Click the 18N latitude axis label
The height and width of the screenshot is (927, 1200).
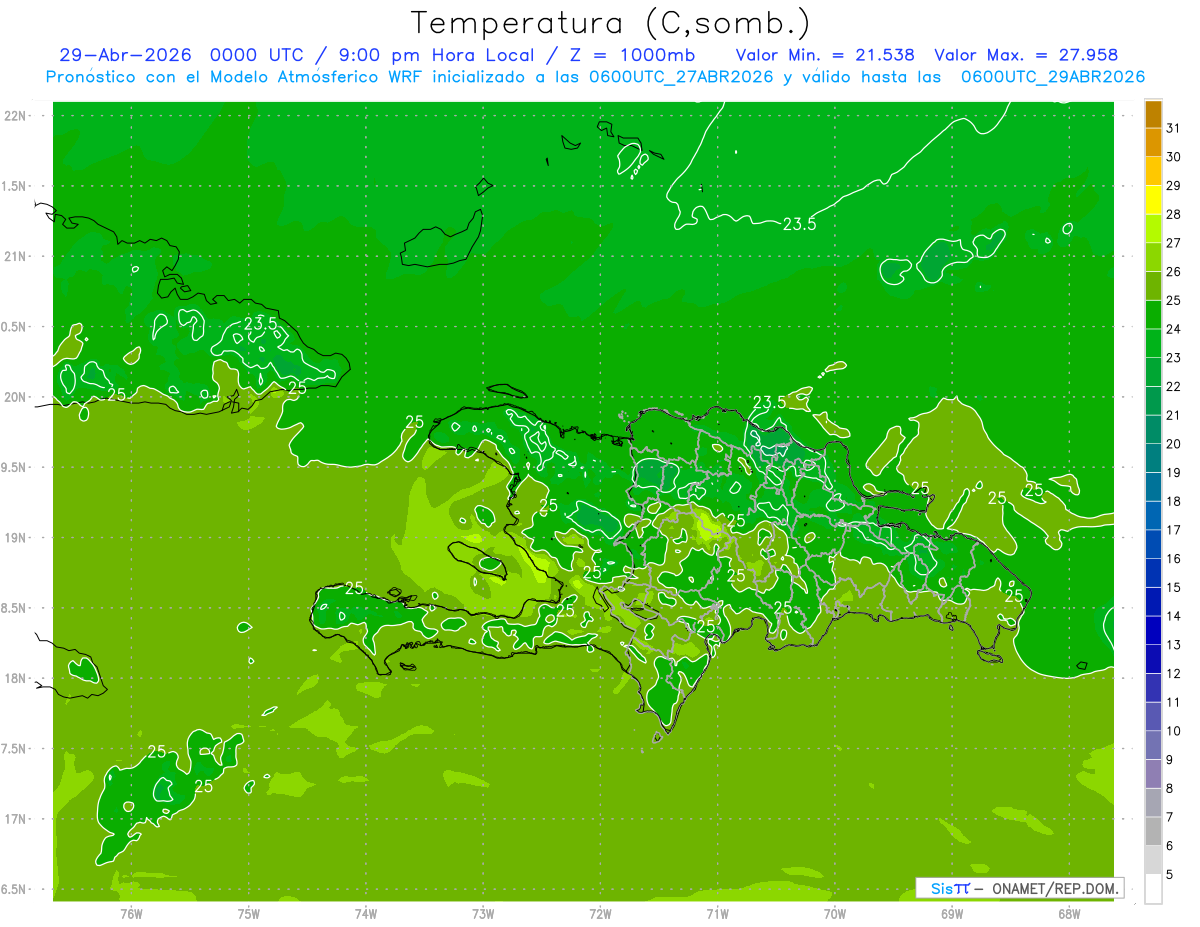pyautogui.click(x=17, y=678)
